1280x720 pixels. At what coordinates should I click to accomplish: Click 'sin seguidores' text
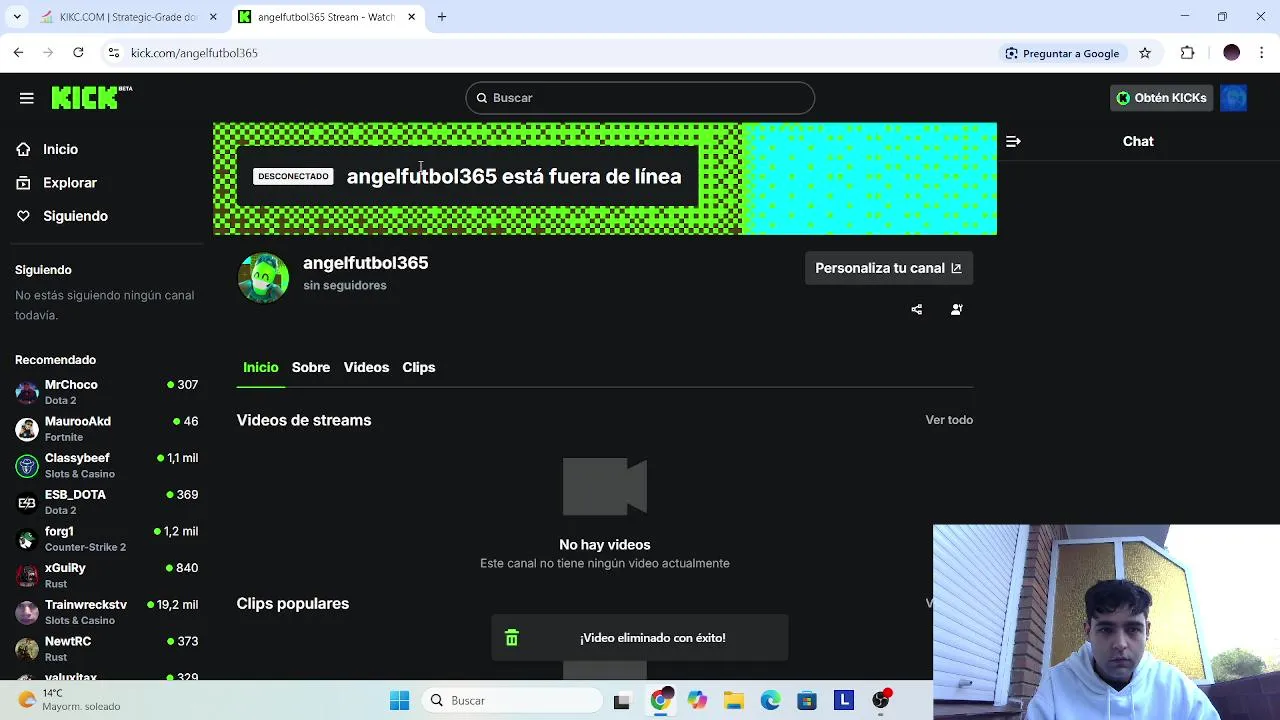point(345,285)
